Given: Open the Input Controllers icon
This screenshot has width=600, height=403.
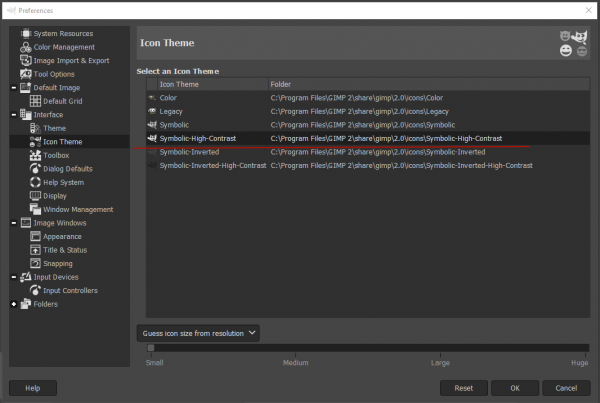Looking at the screenshot, I should pos(35,290).
